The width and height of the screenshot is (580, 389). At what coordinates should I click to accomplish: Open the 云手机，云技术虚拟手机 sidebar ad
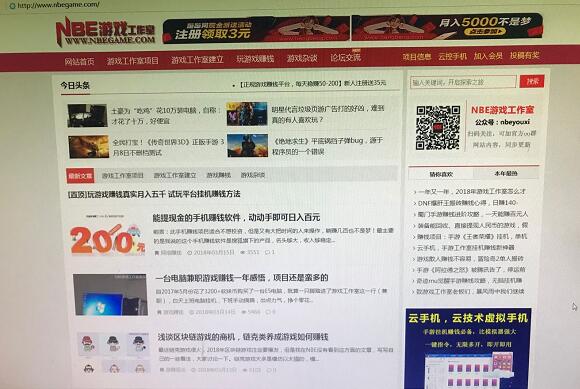point(468,348)
